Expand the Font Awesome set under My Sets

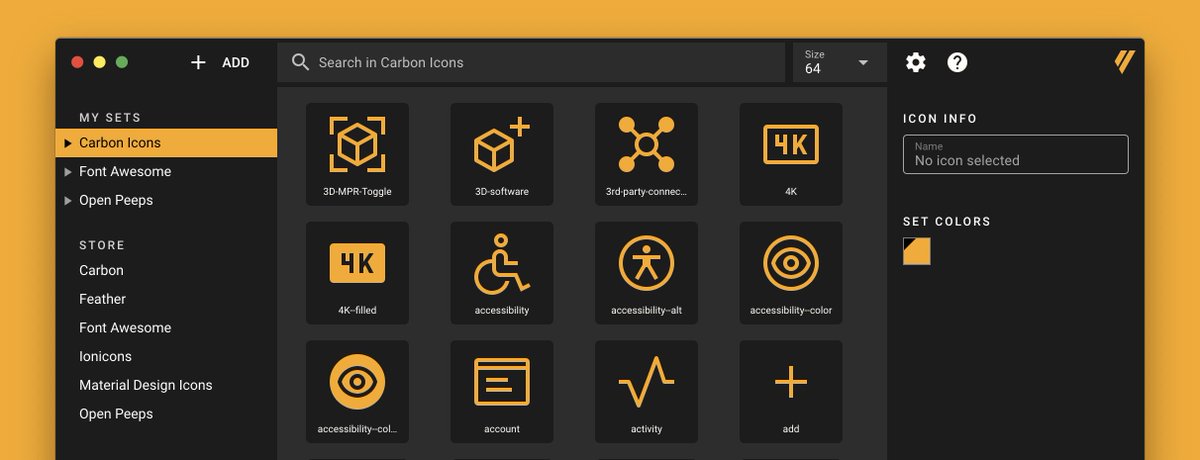pyautogui.click(x=68, y=172)
